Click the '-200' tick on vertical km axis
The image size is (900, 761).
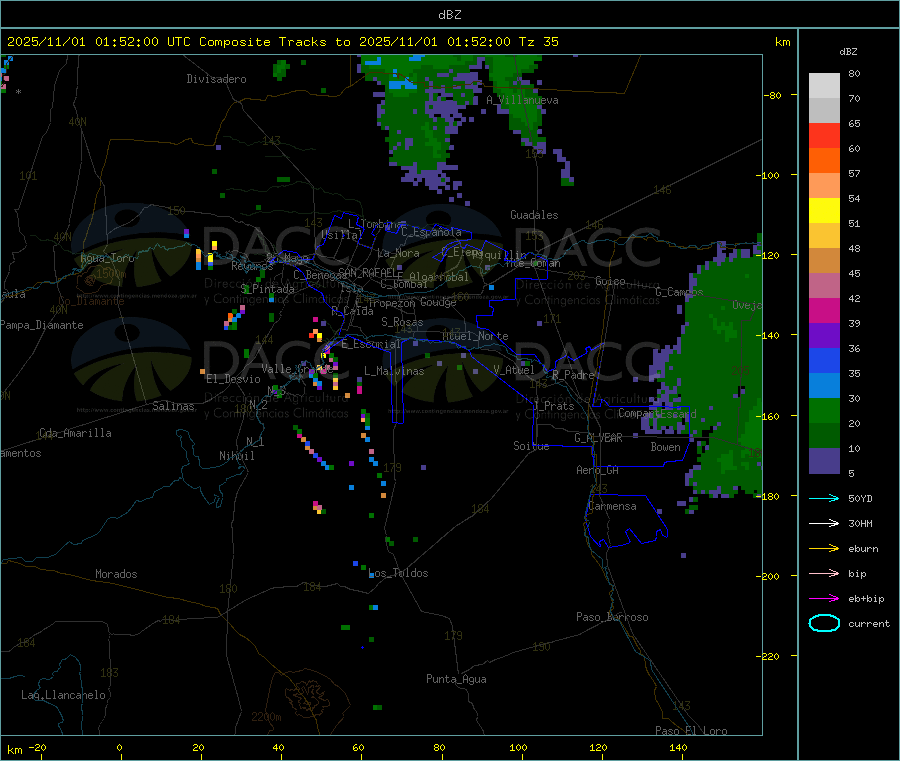tap(767, 576)
